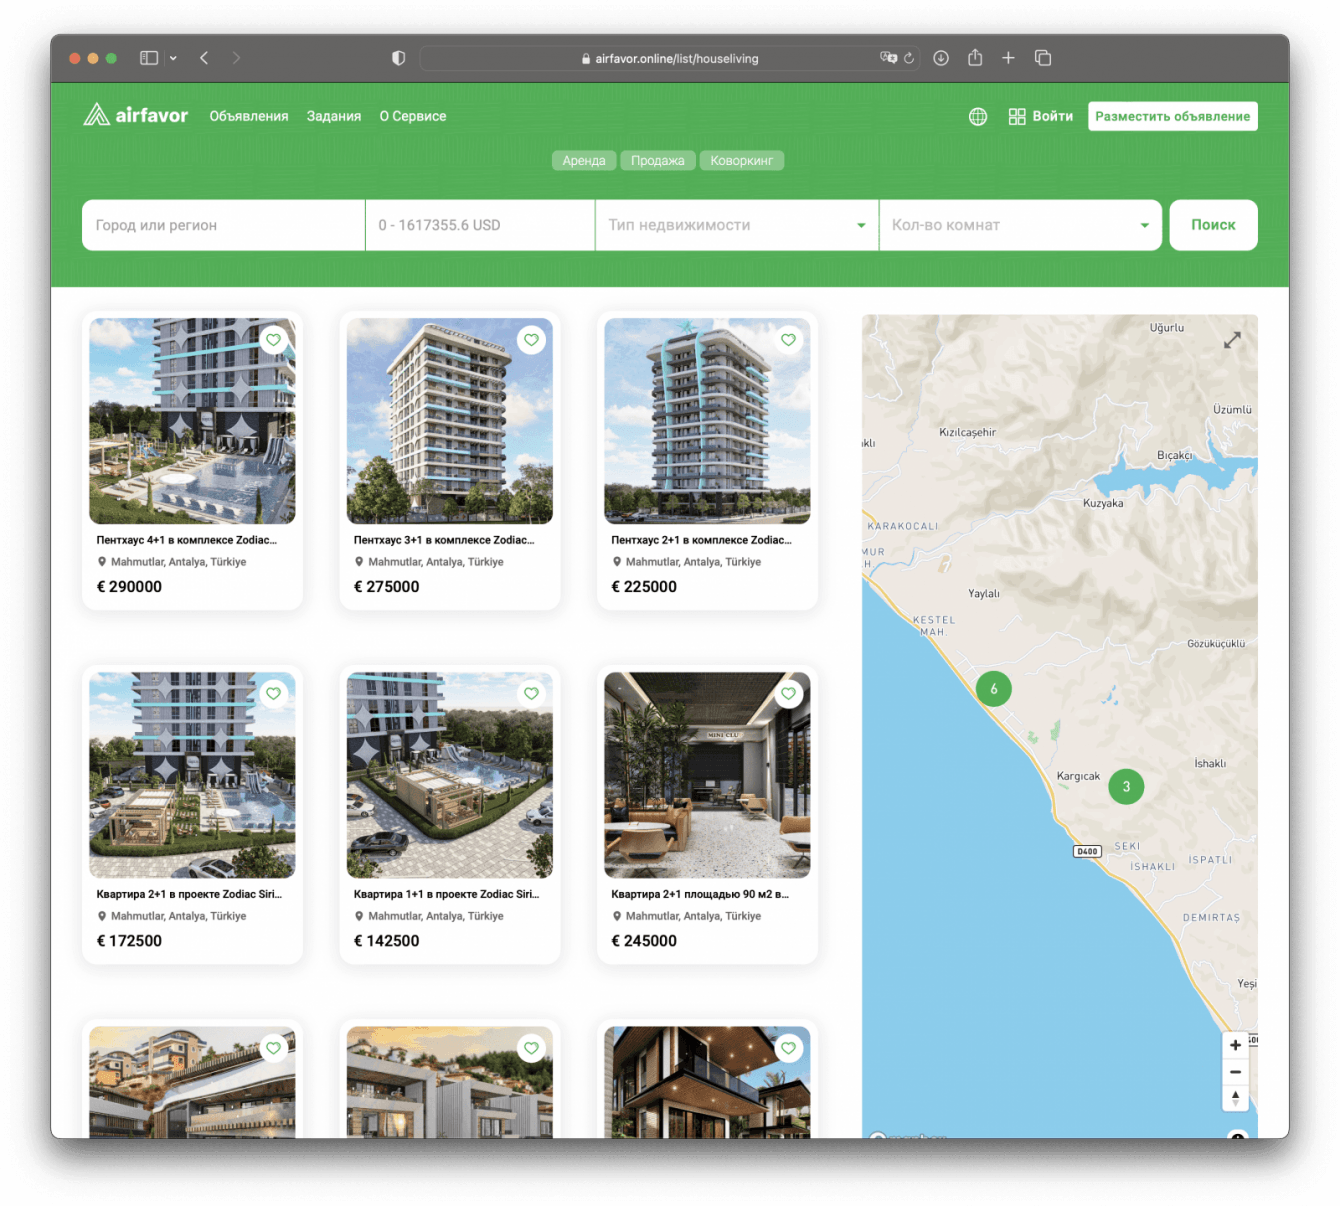
Task: Click the airfavor logo
Action: click(x=136, y=115)
